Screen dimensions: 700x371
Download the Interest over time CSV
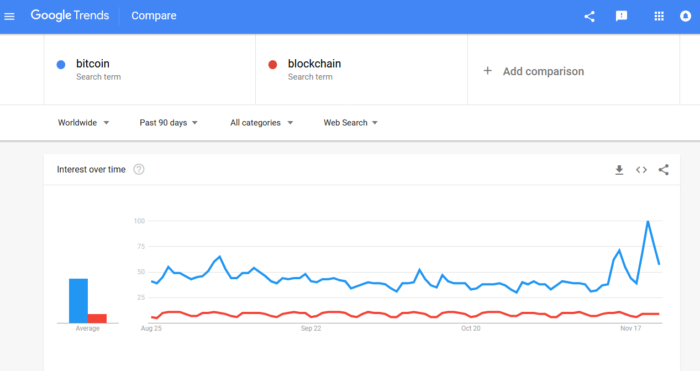(x=619, y=170)
